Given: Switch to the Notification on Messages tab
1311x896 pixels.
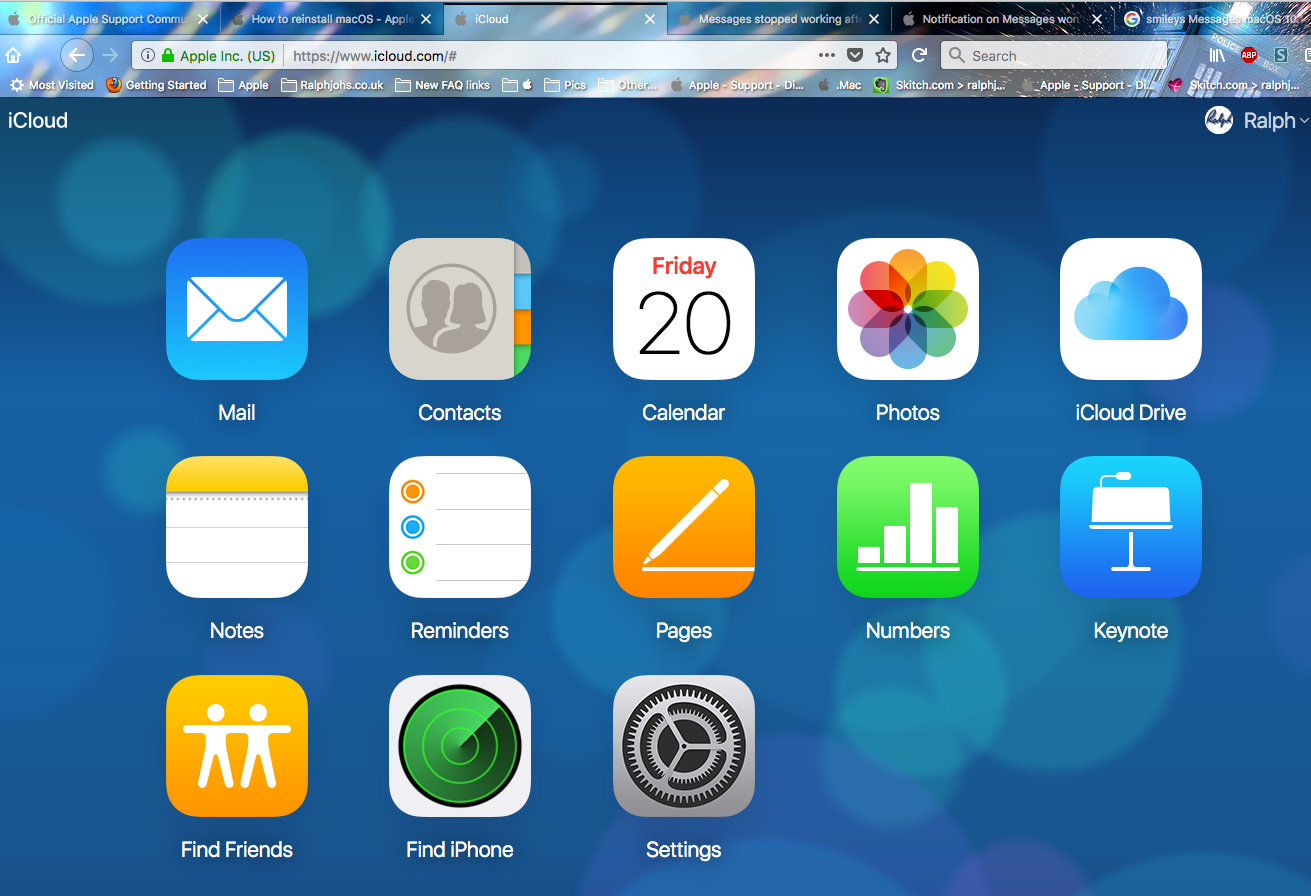Looking at the screenshot, I should pyautogui.click(x=1004, y=19).
